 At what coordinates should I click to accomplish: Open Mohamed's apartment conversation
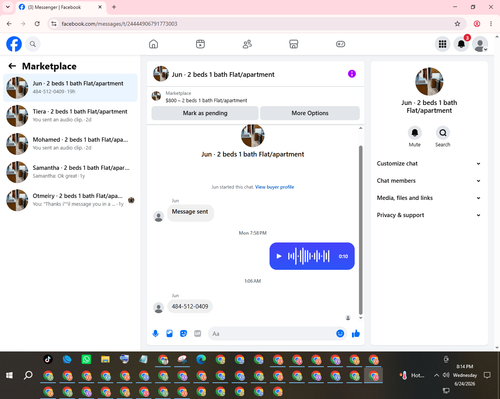pos(70,144)
